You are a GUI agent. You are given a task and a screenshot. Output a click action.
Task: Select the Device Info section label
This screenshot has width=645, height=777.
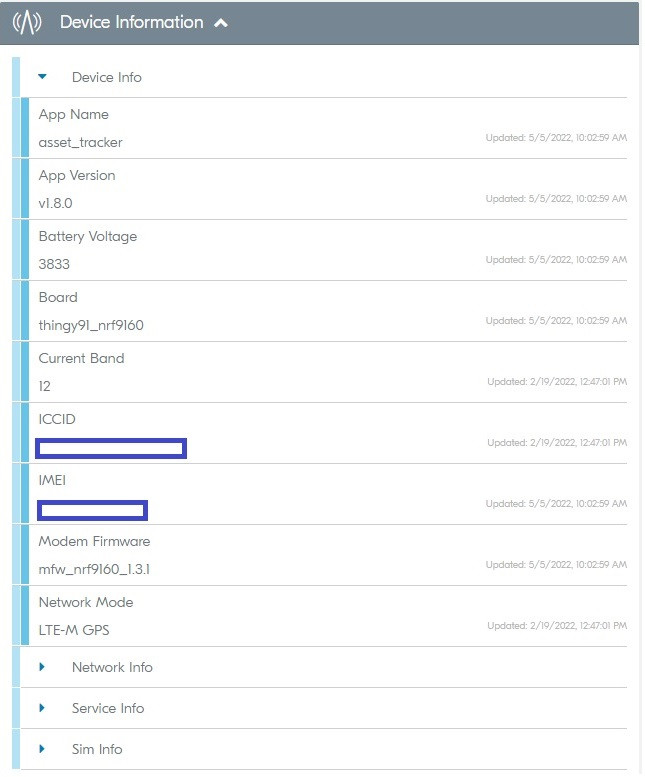(106, 77)
